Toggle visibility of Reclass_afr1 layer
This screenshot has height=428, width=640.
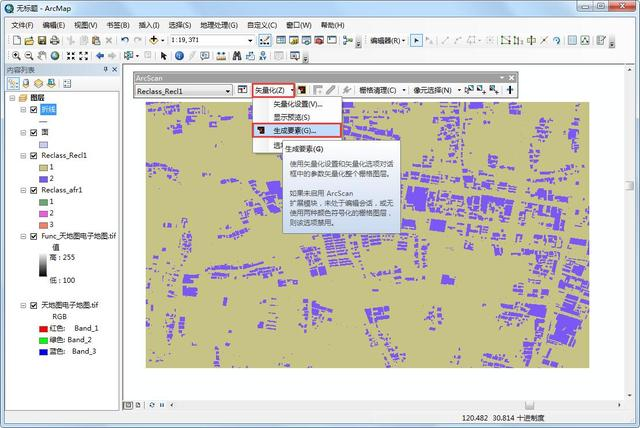[34, 190]
